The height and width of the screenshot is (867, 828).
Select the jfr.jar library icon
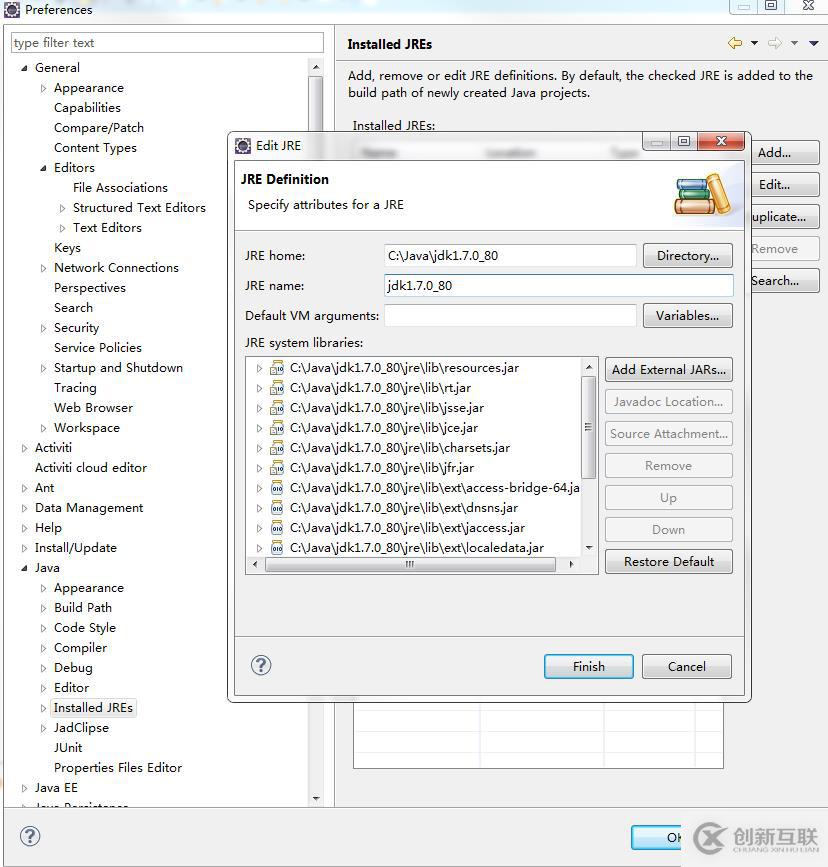(277, 468)
